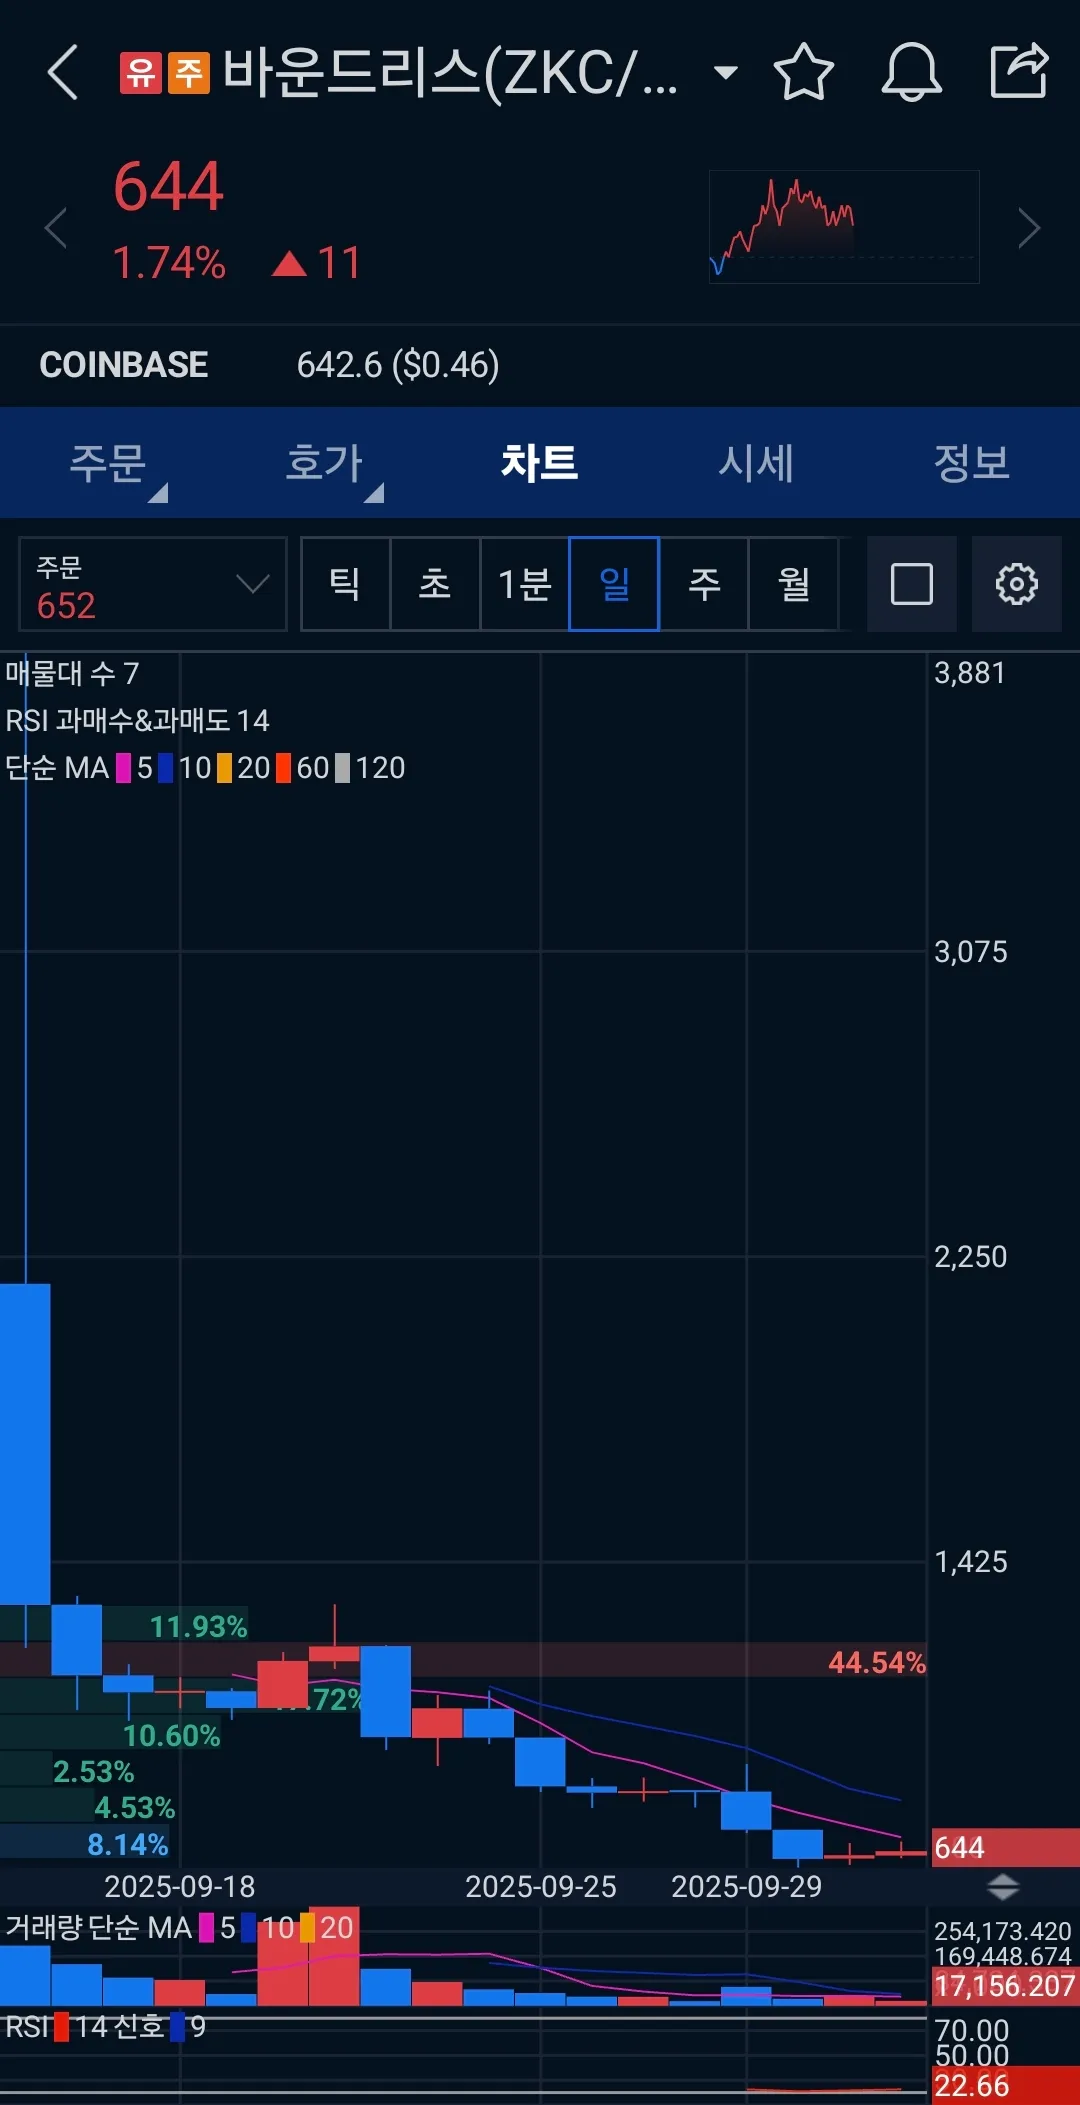
Task: Select the 일 (daily) interval
Action: point(614,584)
